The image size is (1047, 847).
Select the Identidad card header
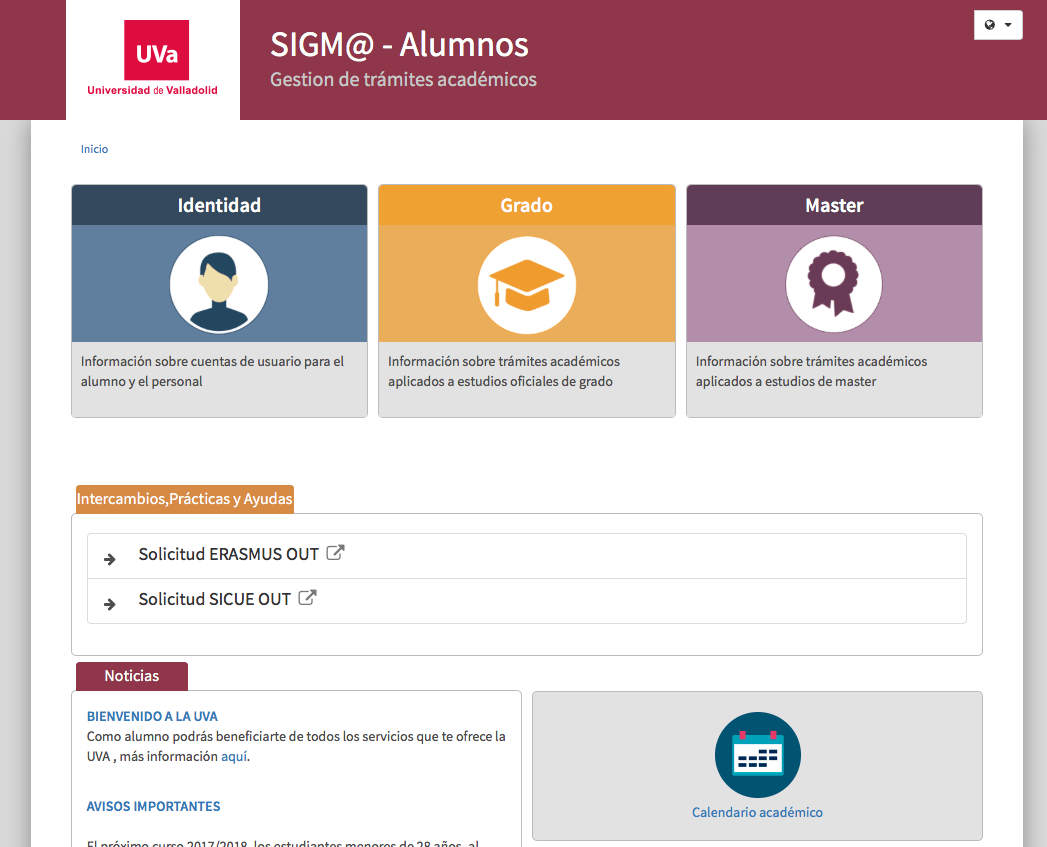pos(219,205)
